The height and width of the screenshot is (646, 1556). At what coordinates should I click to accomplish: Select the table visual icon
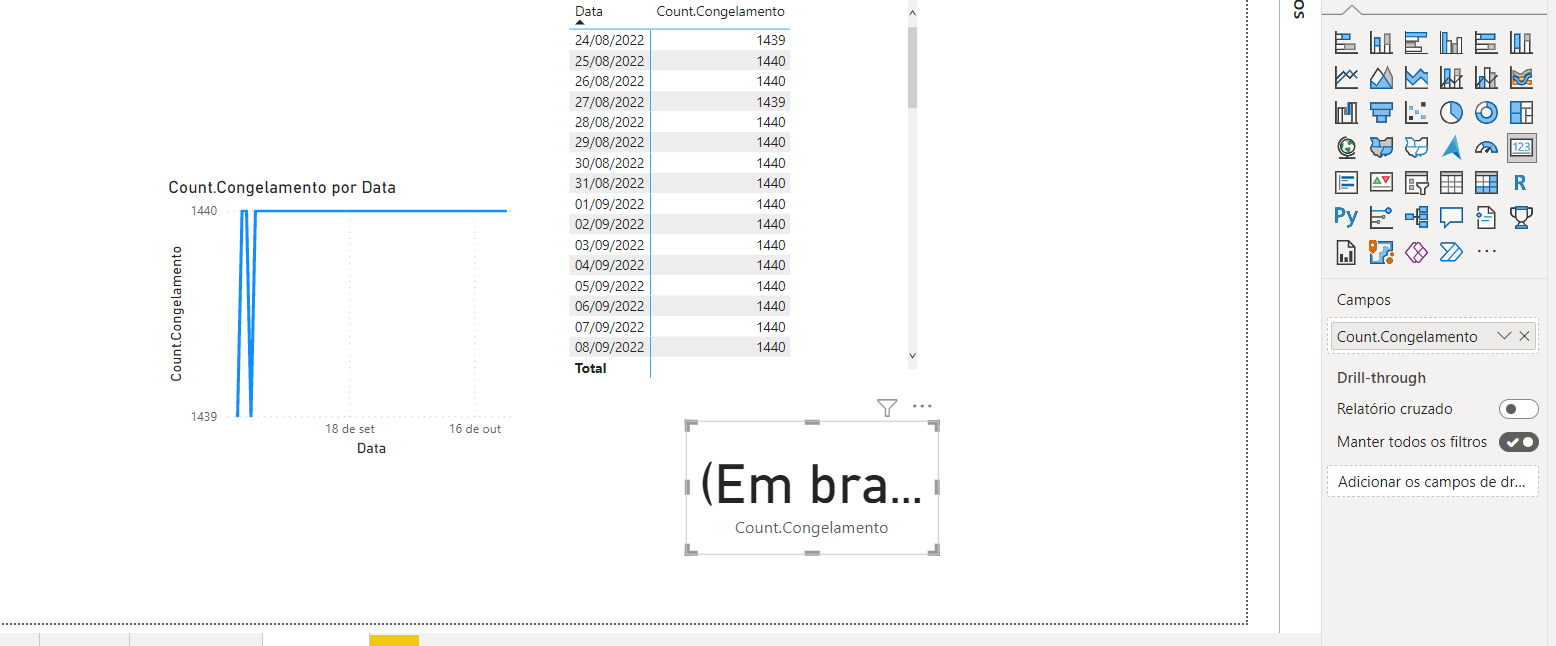click(x=1451, y=183)
